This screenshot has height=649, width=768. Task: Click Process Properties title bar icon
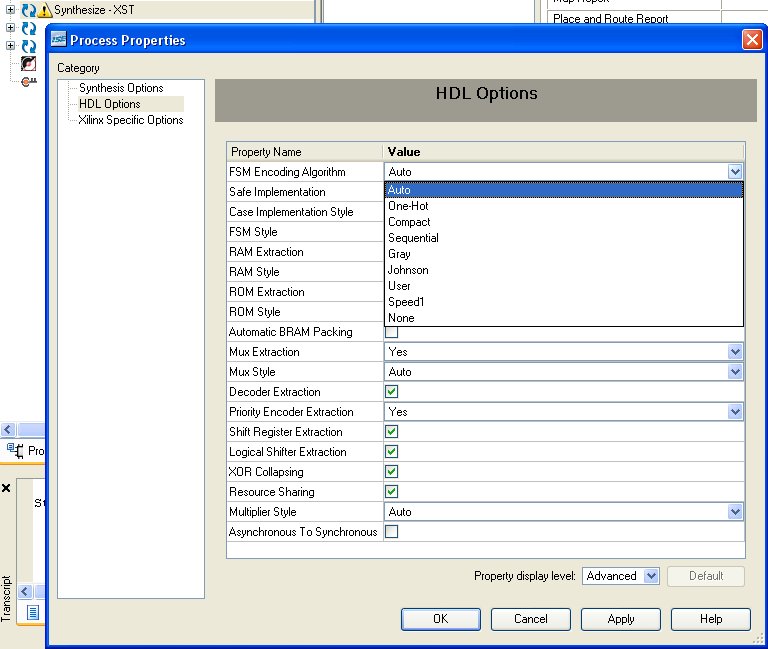59,39
